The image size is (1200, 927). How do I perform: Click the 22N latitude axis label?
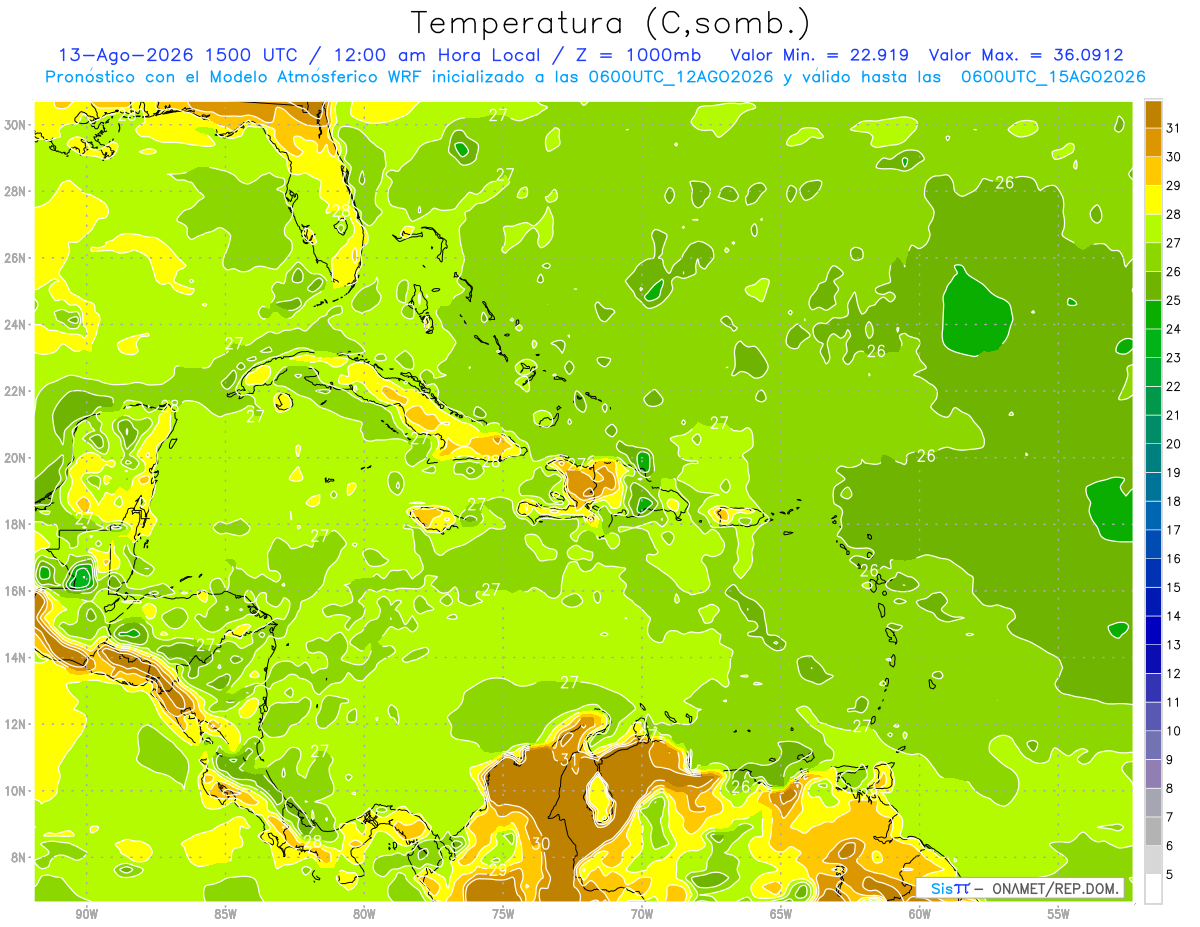(17, 391)
